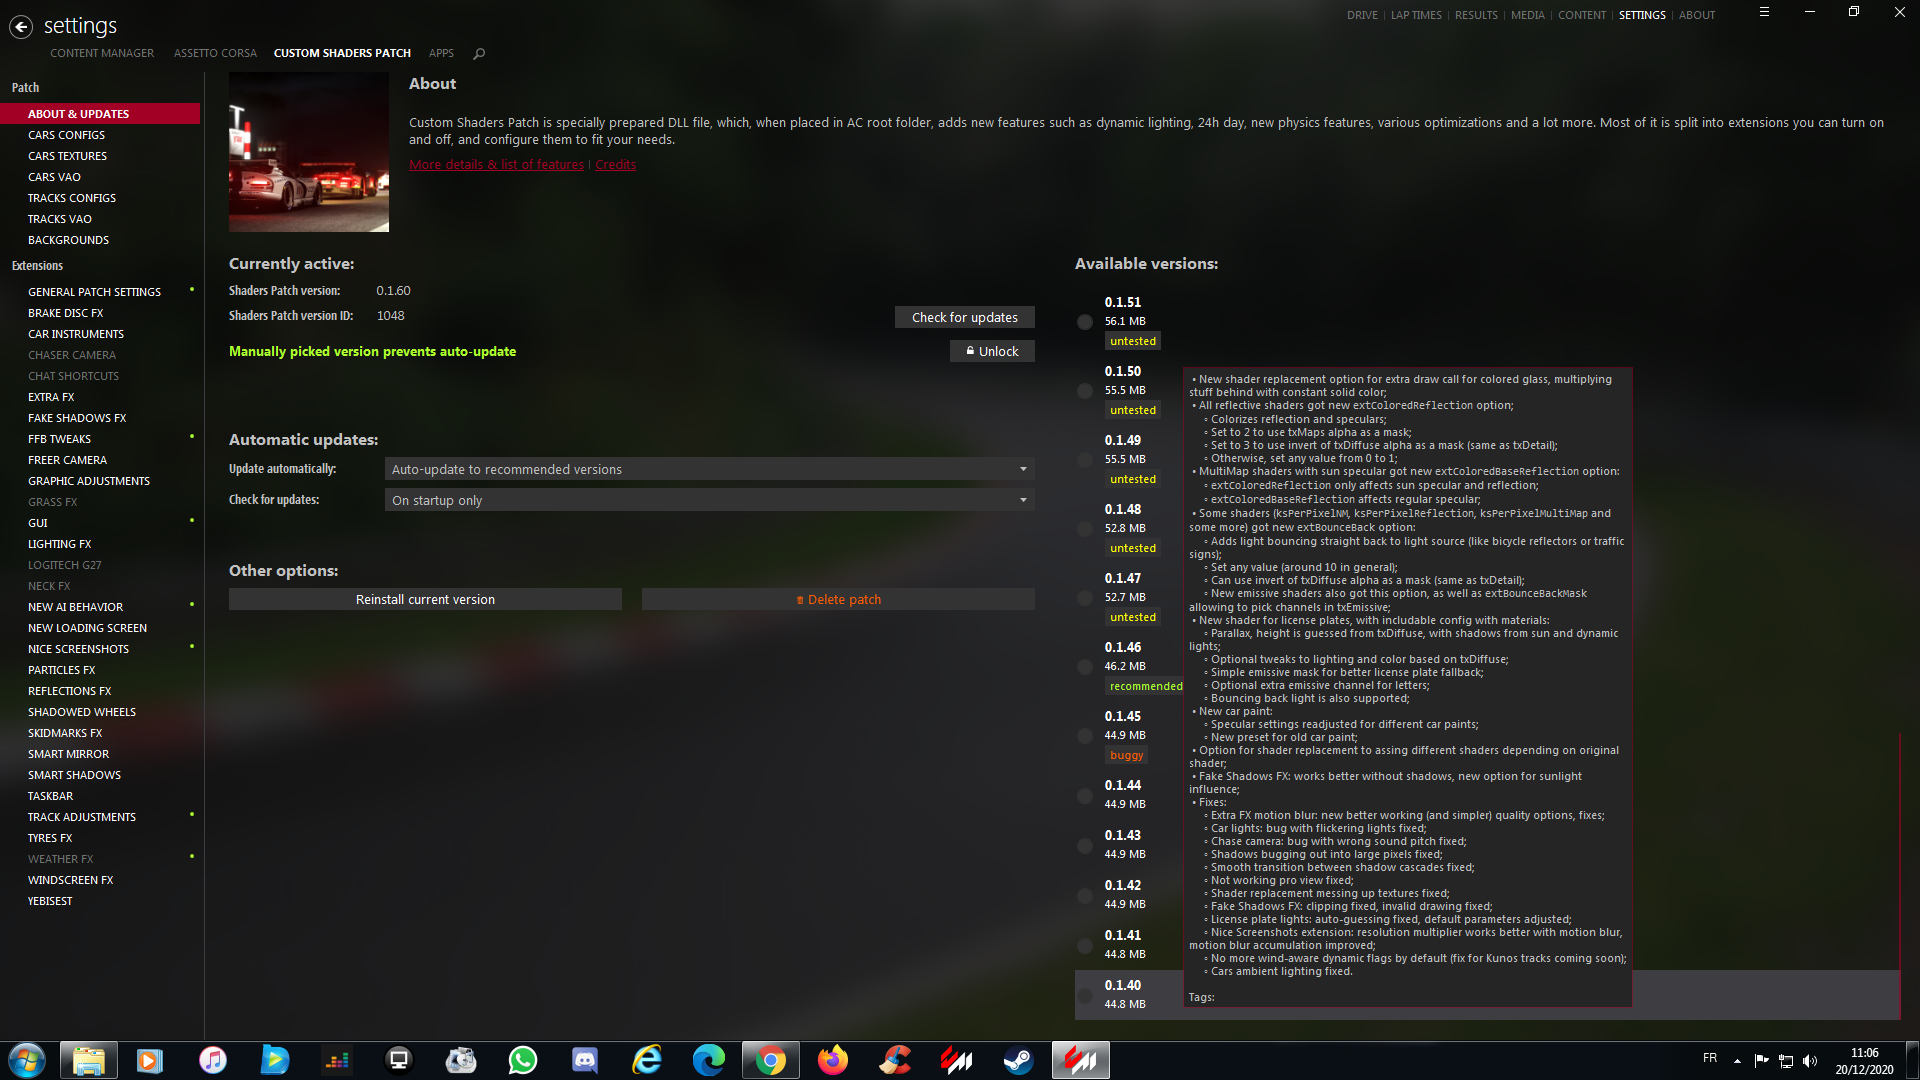Screen dimensions: 1920x1080
Task: Switch to Content Manager settings tab
Action: point(102,53)
